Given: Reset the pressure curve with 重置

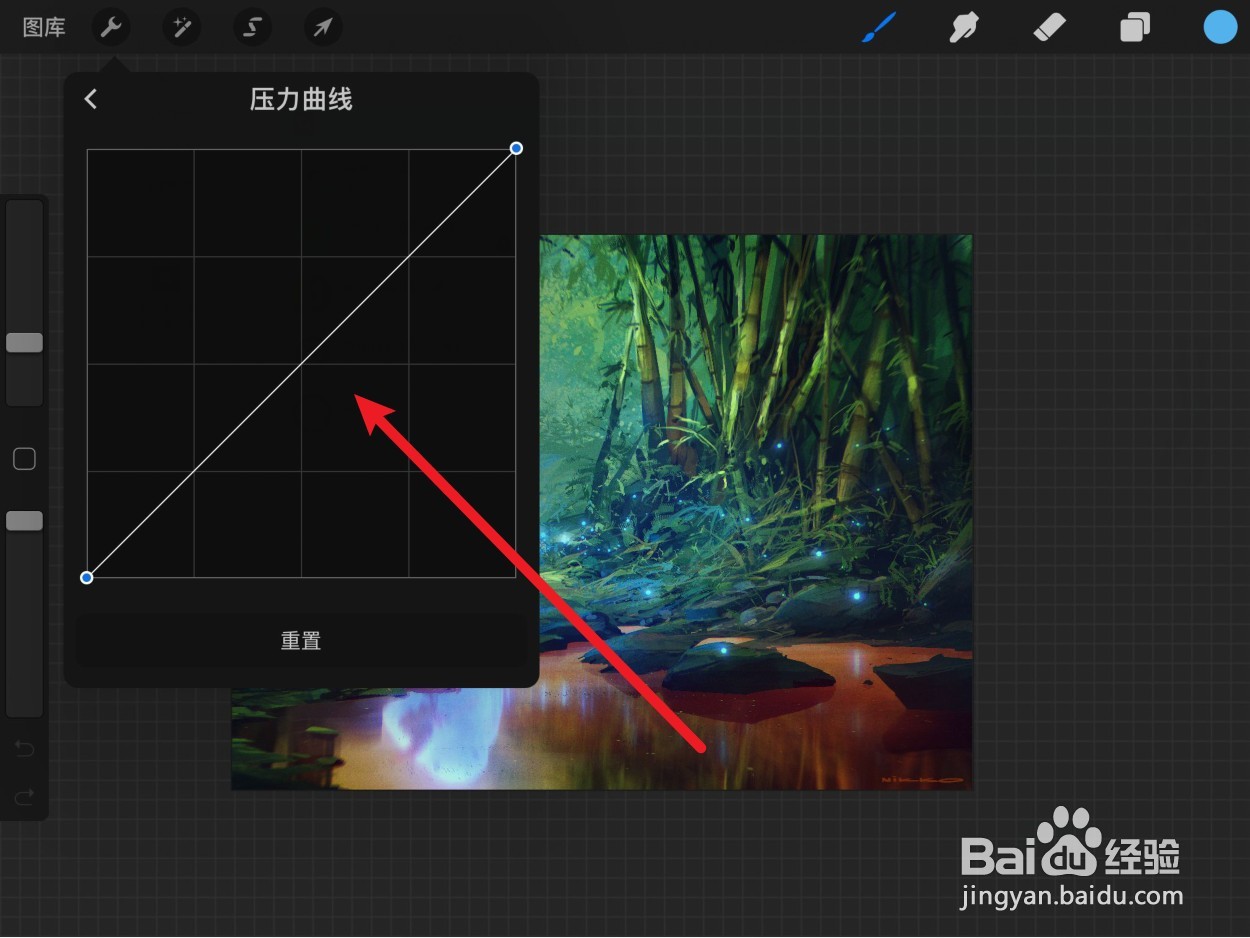Looking at the screenshot, I should click(x=301, y=641).
